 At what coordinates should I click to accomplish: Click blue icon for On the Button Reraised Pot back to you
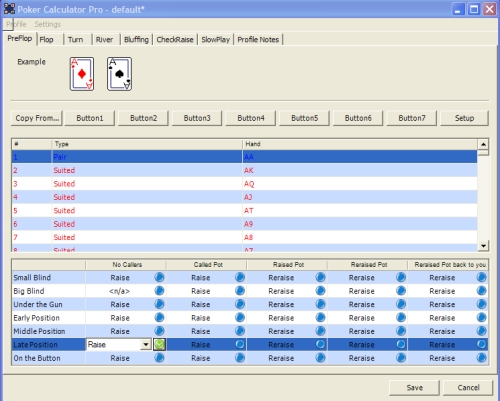pyautogui.click(x=481, y=358)
